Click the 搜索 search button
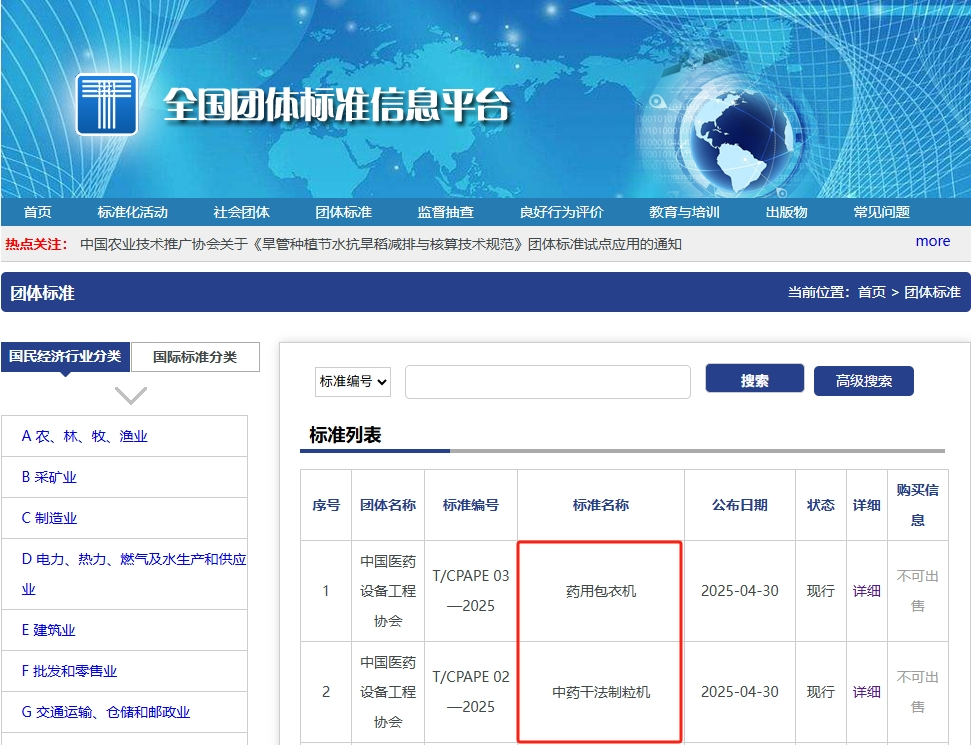 [754, 379]
